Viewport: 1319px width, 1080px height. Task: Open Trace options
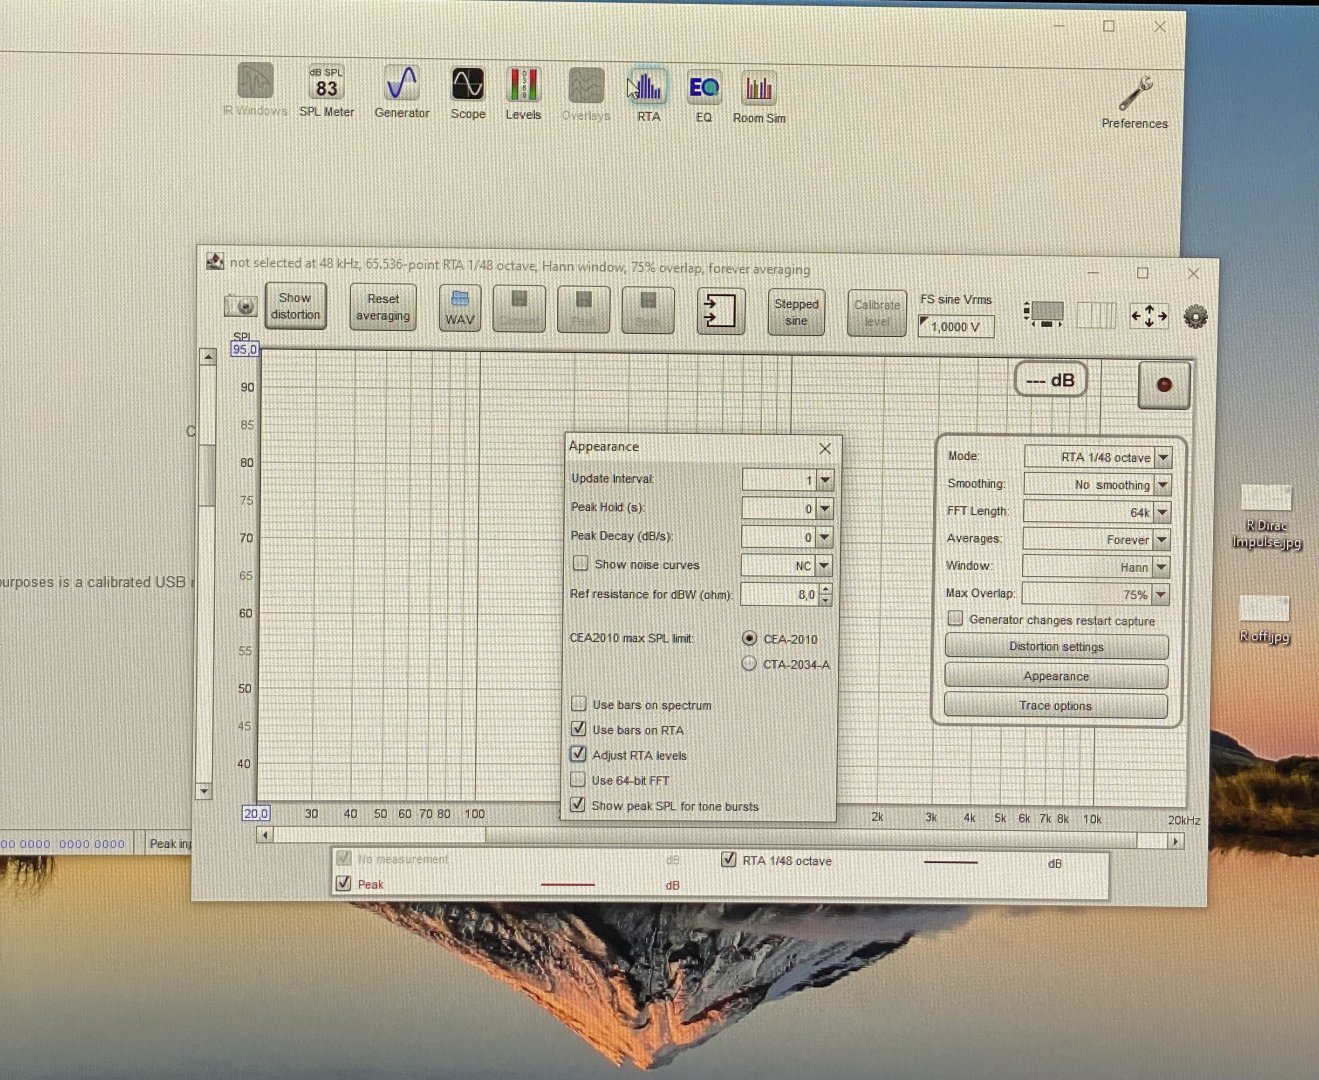coord(1055,706)
